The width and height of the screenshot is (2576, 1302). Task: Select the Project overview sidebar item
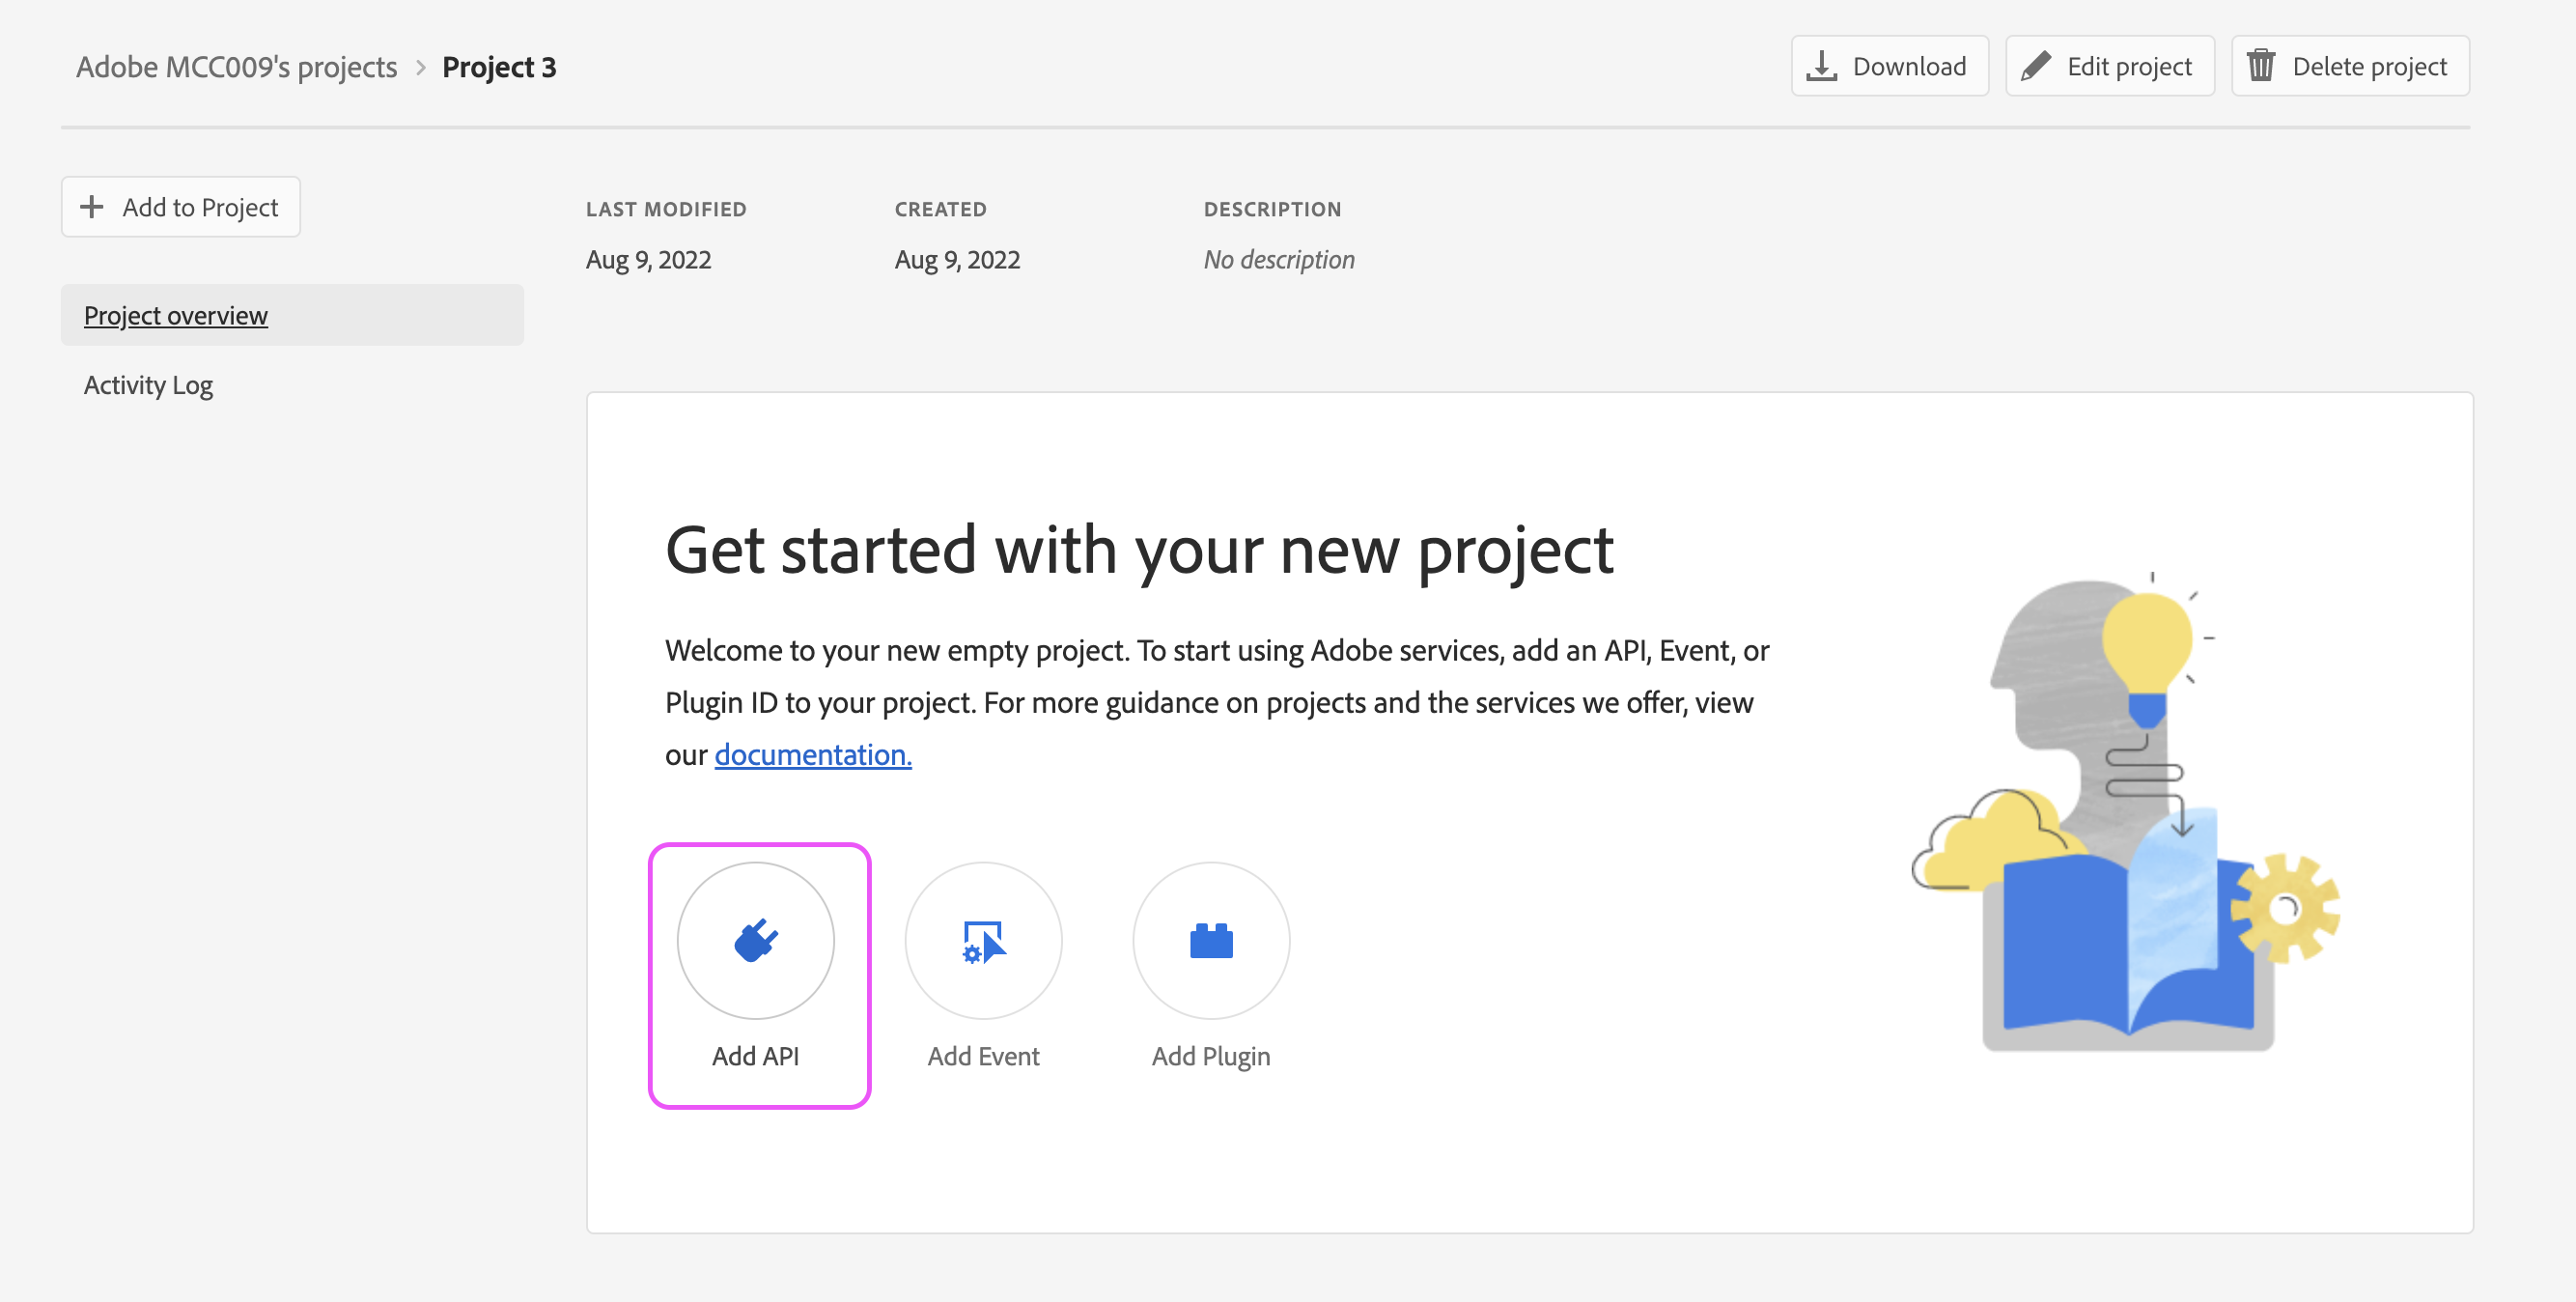(176, 315)
